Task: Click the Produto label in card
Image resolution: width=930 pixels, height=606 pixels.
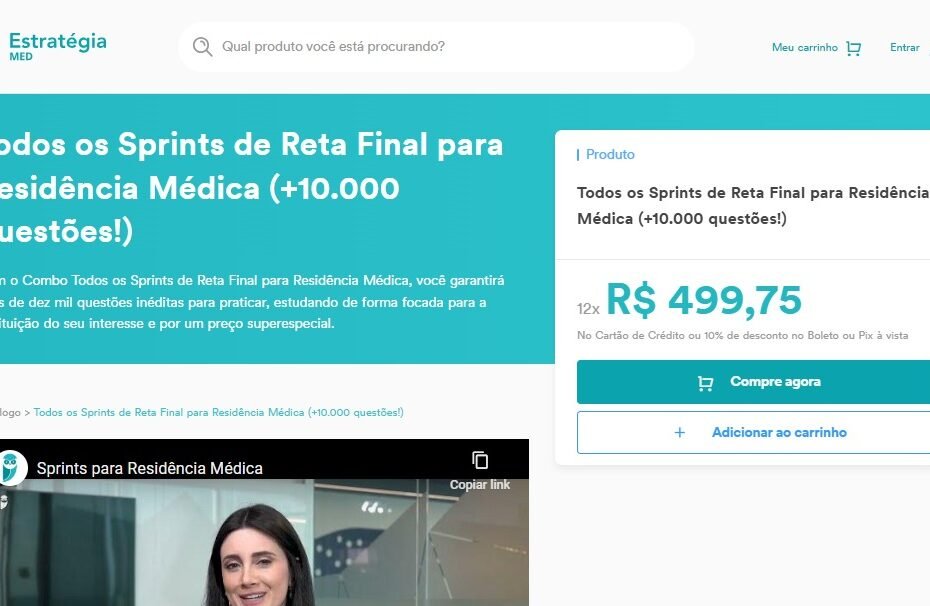Action: pyautogui.click(x=610, y=154)
